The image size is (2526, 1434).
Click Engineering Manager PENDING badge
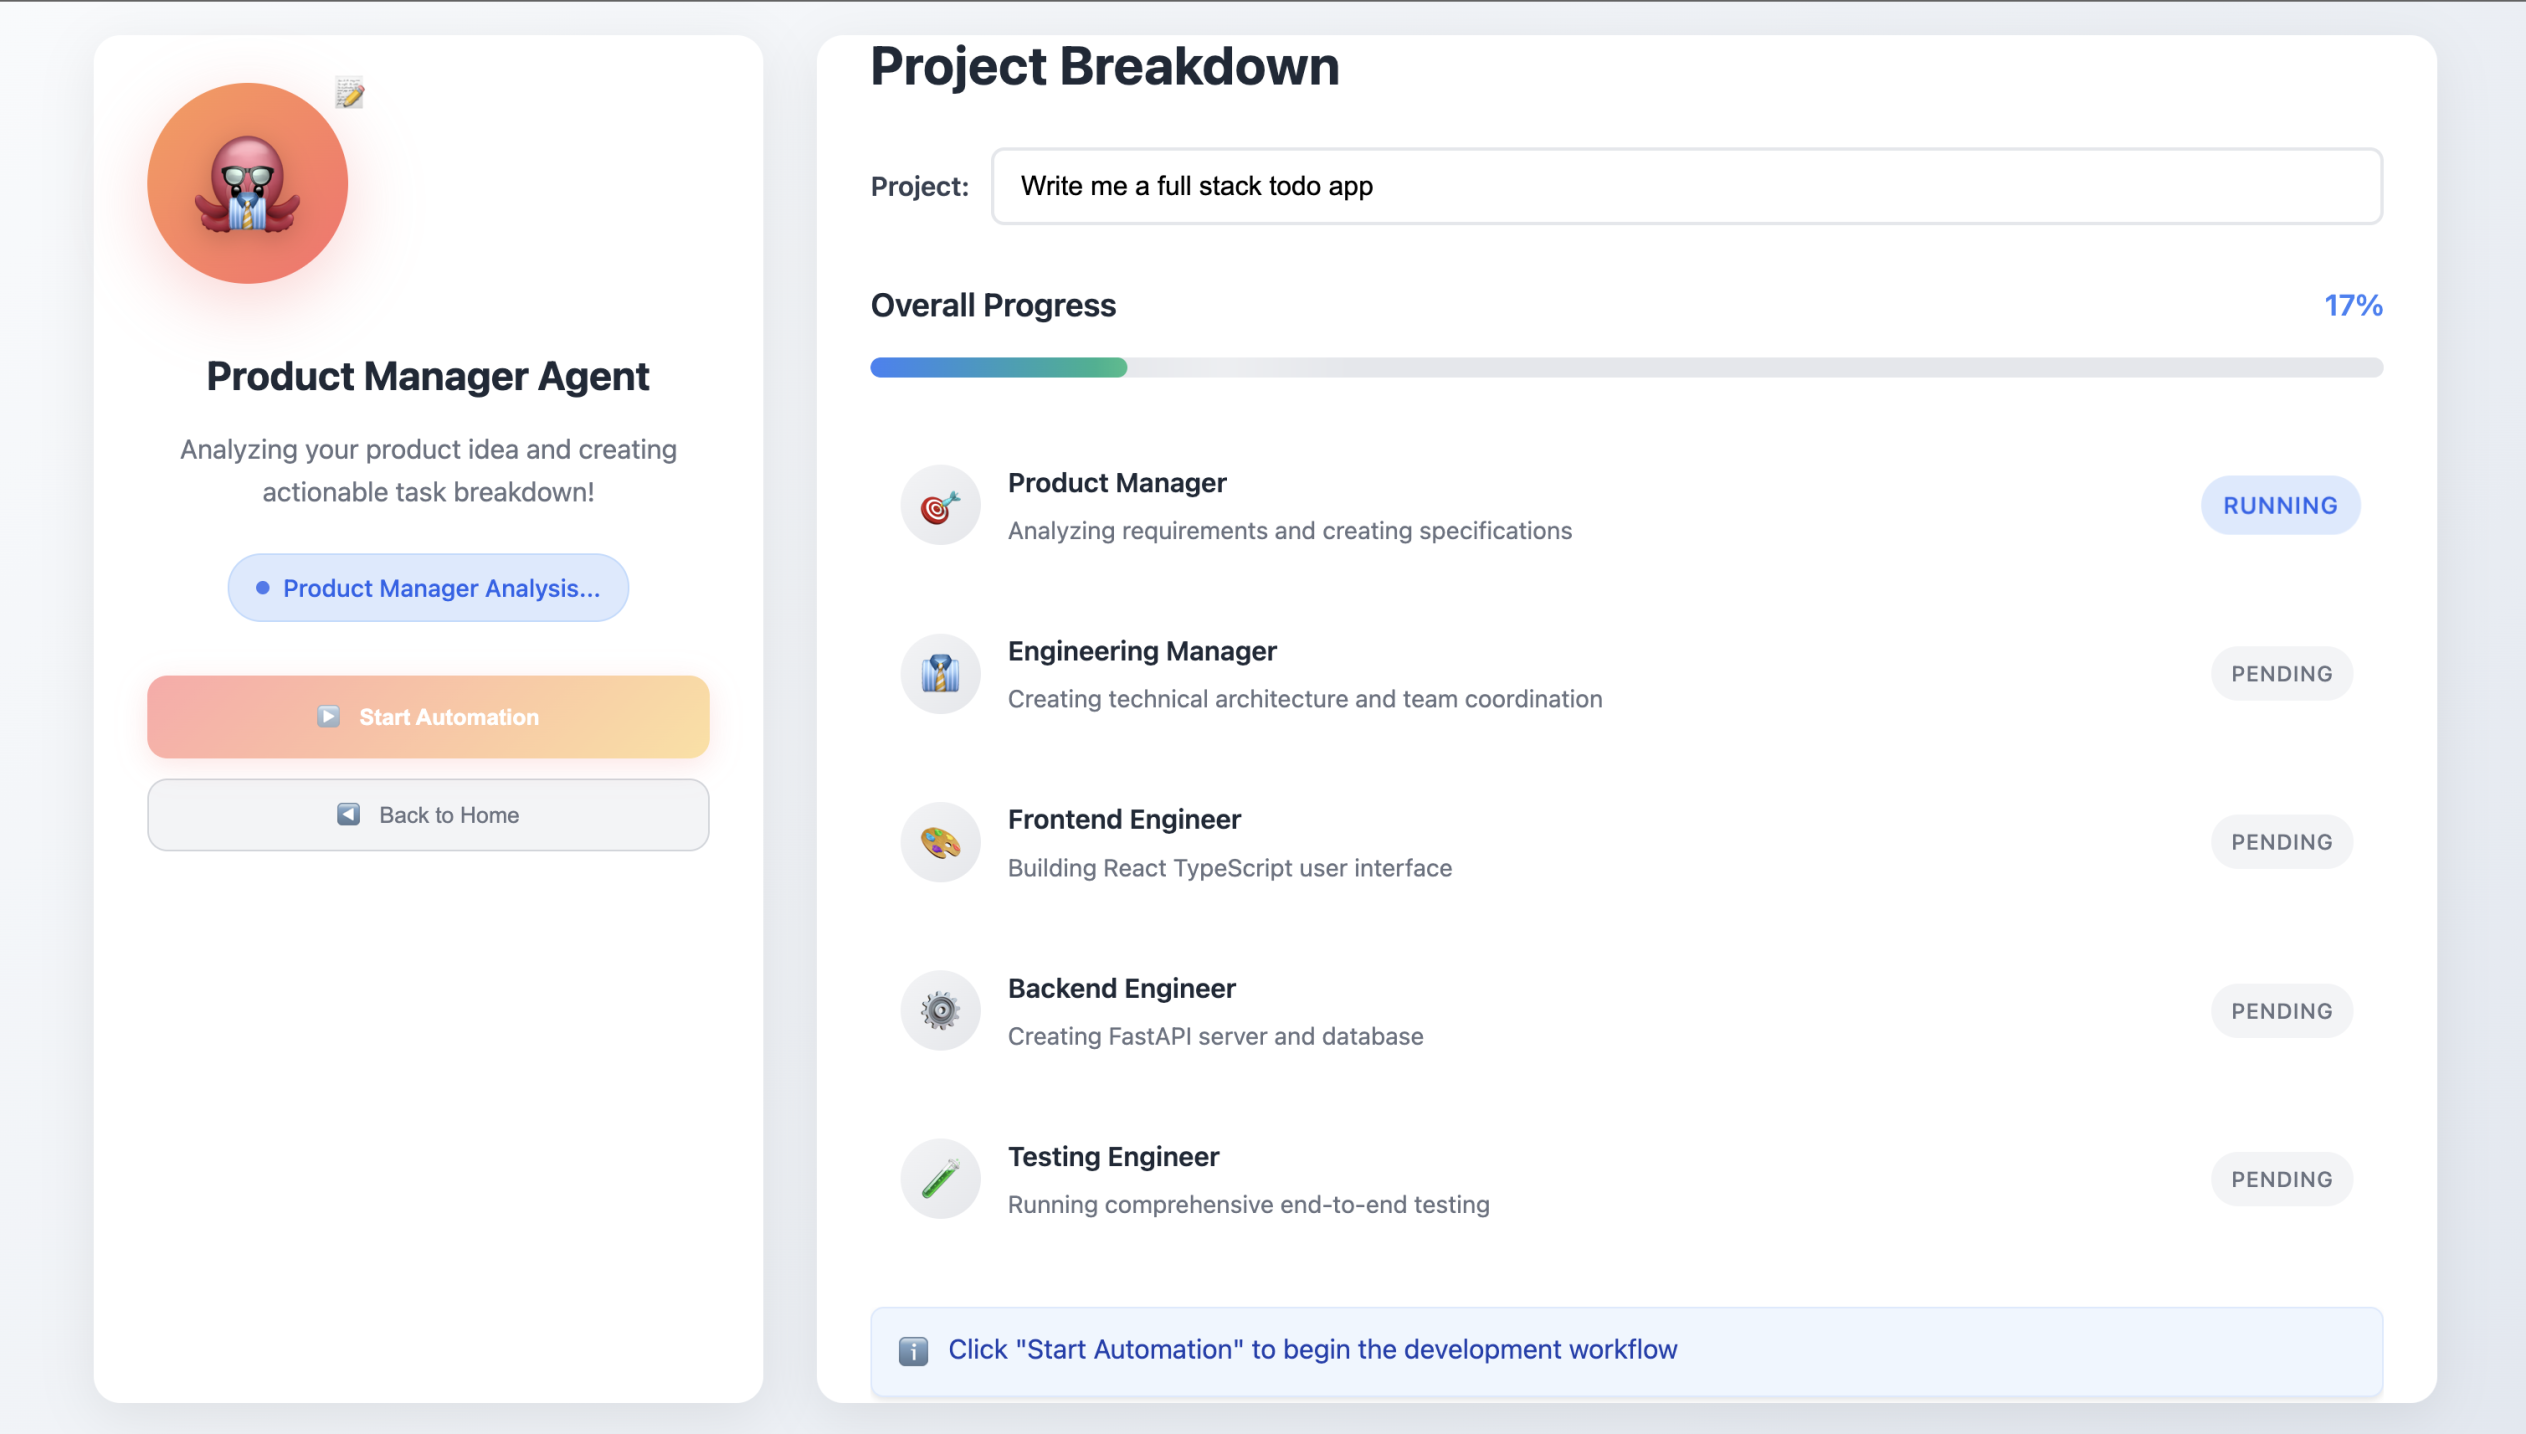(2280, 674)
